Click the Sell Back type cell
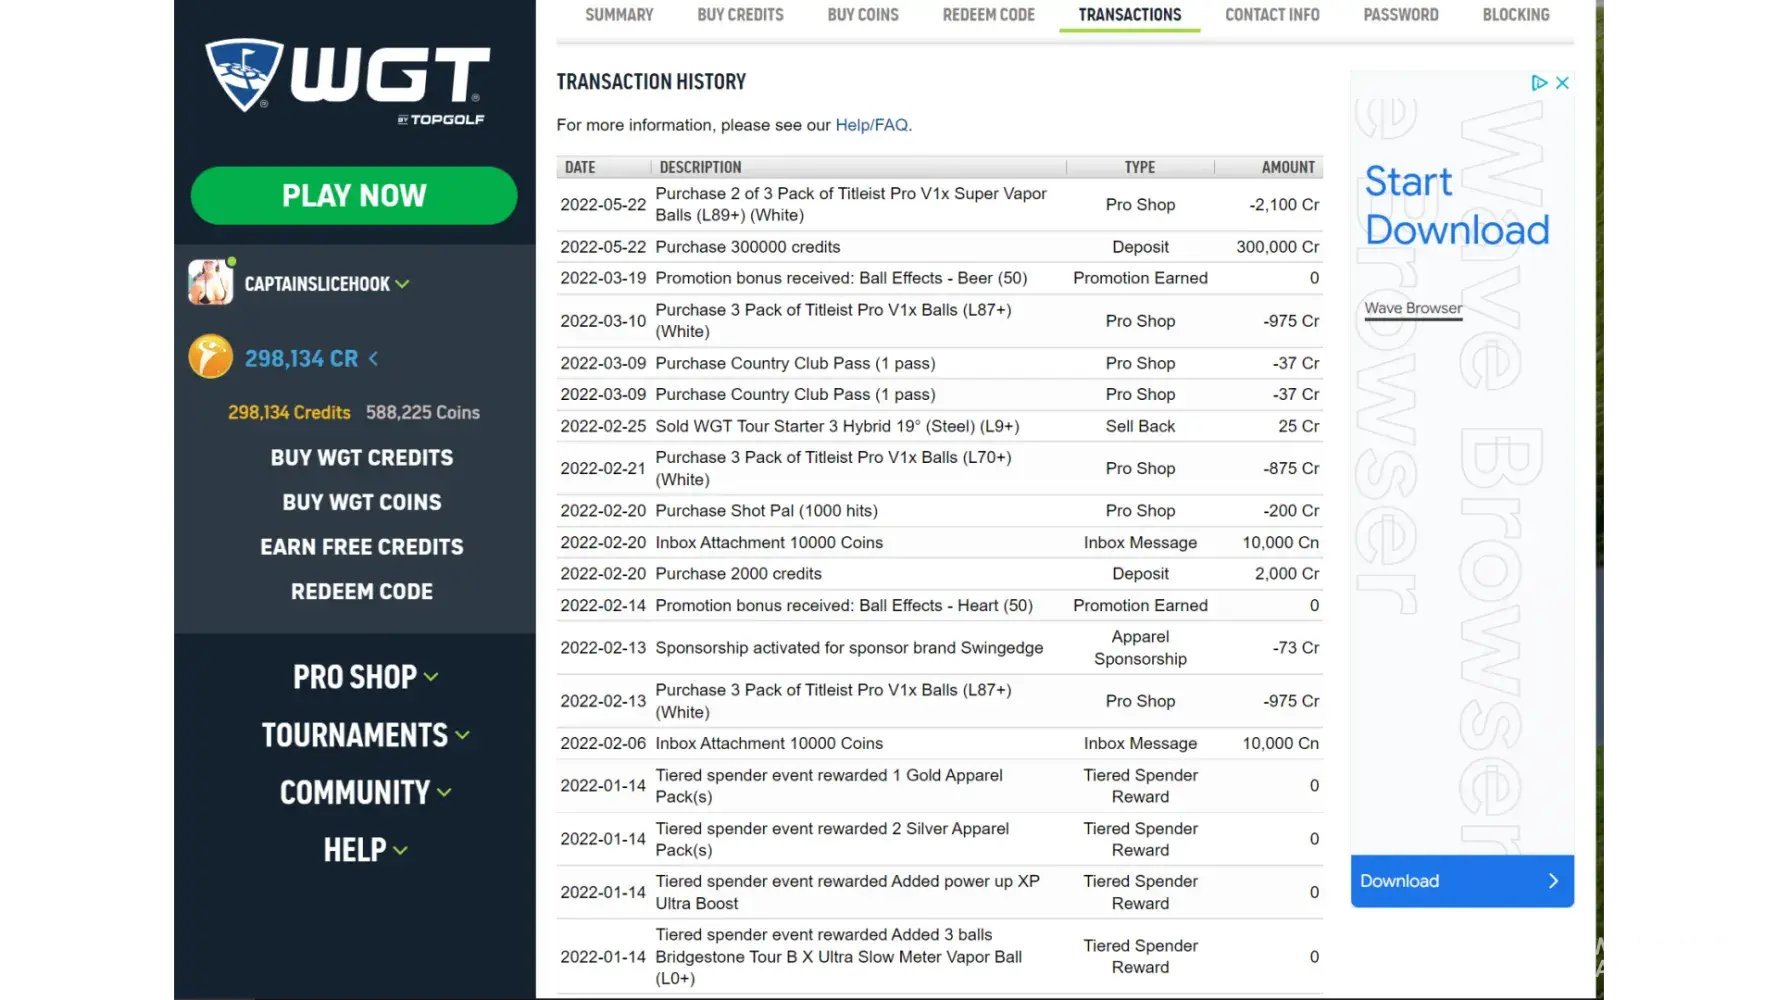The width and height of the screenshot is (1778, 1000). tap(1140, 426)
